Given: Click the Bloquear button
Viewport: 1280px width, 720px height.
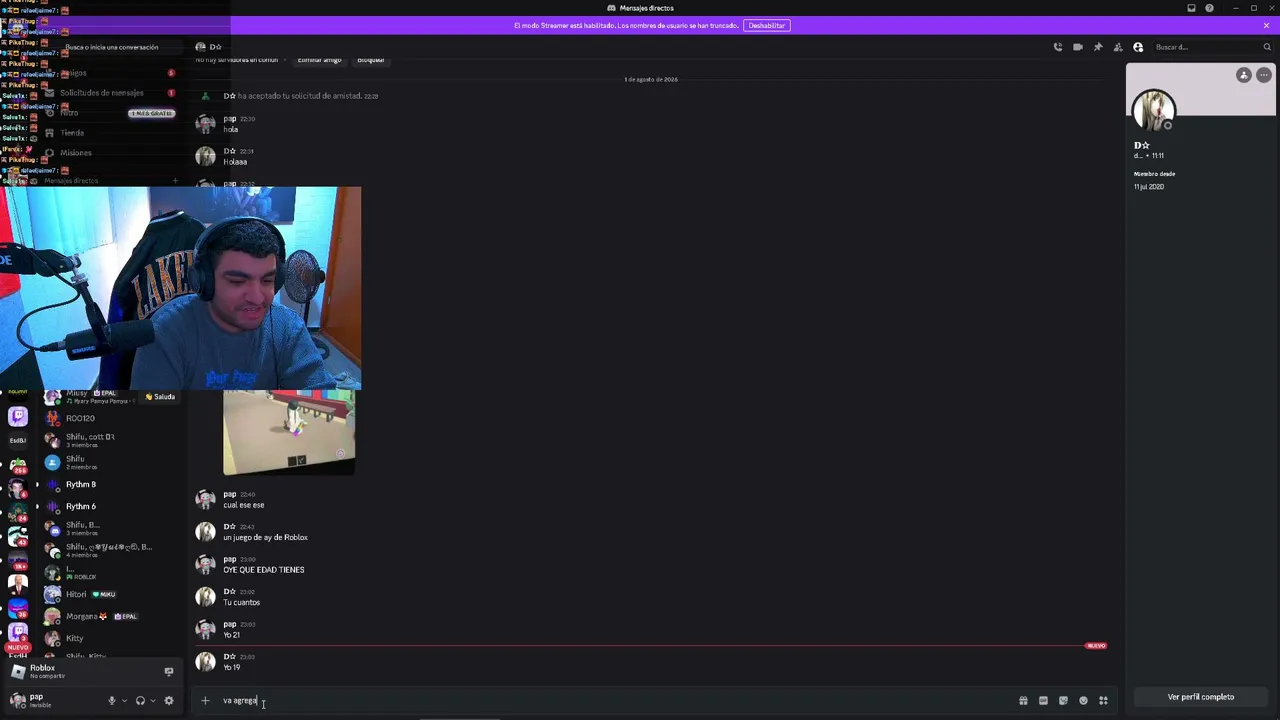Looking at the screenshot, I should tap(370, 60).
